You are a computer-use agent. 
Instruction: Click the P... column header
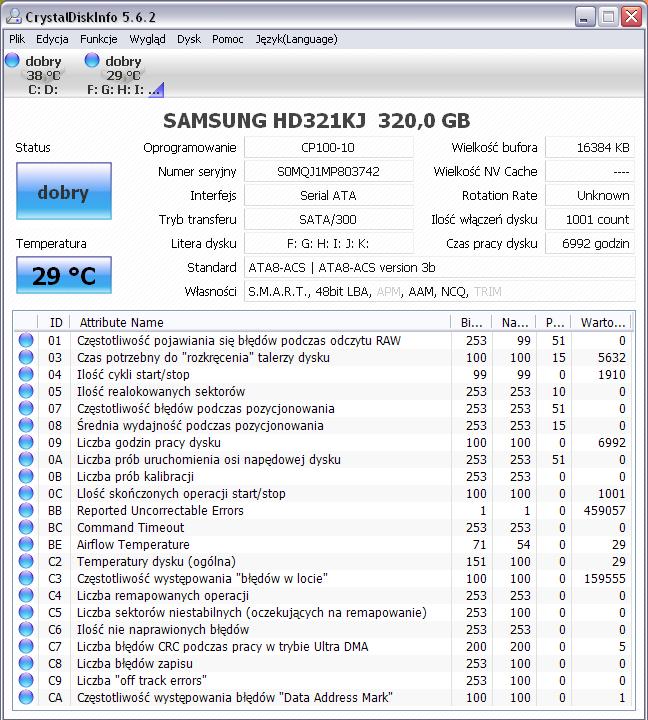(553, 322)
